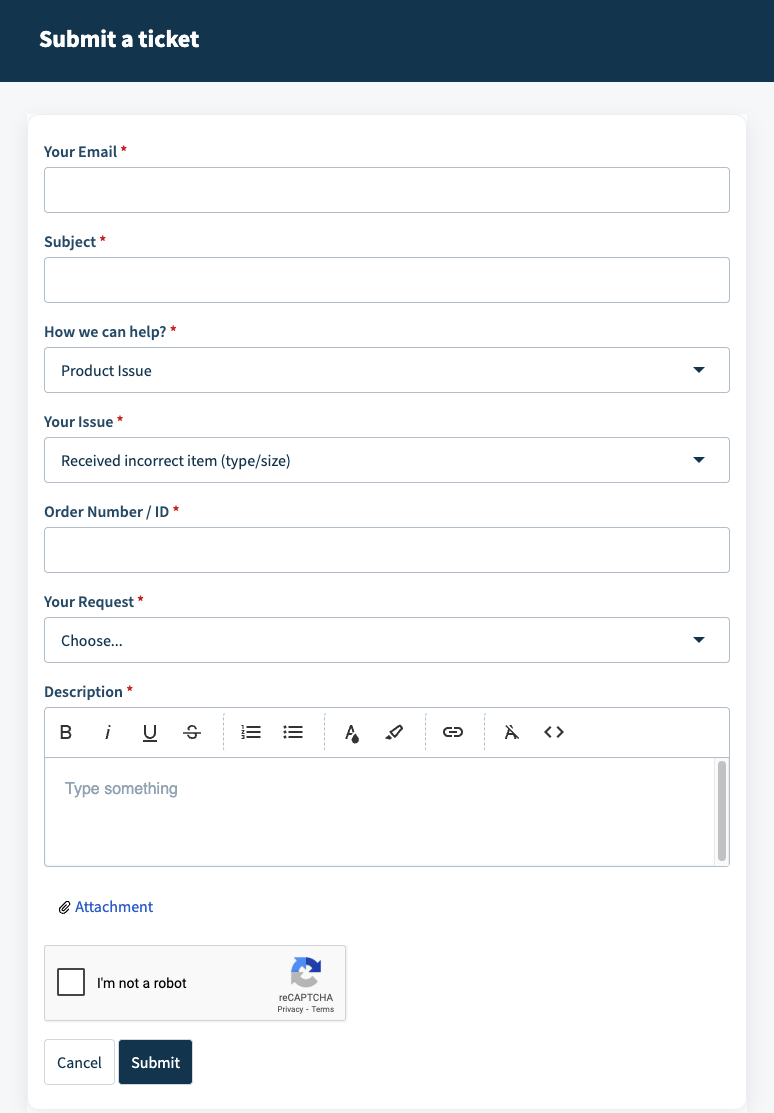Click the Order Number / ID label
Viewport: 774px width, 1113px height.
(107, 512)
